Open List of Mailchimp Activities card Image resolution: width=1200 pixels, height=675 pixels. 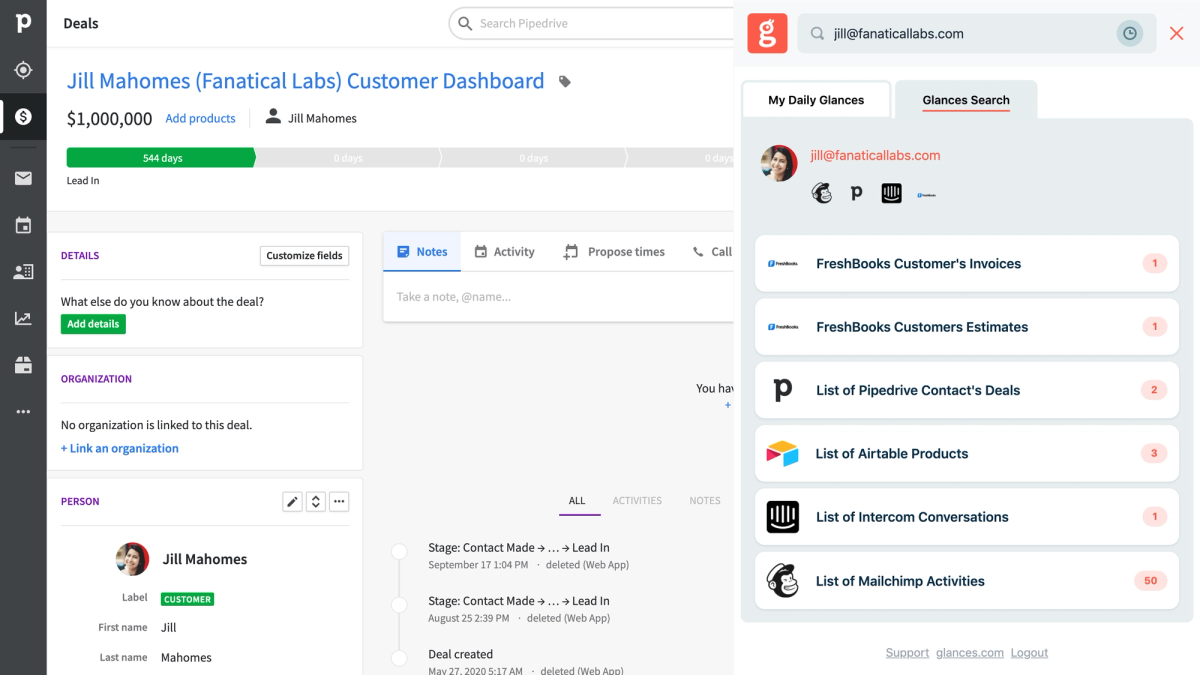click(x=967, y=581)
